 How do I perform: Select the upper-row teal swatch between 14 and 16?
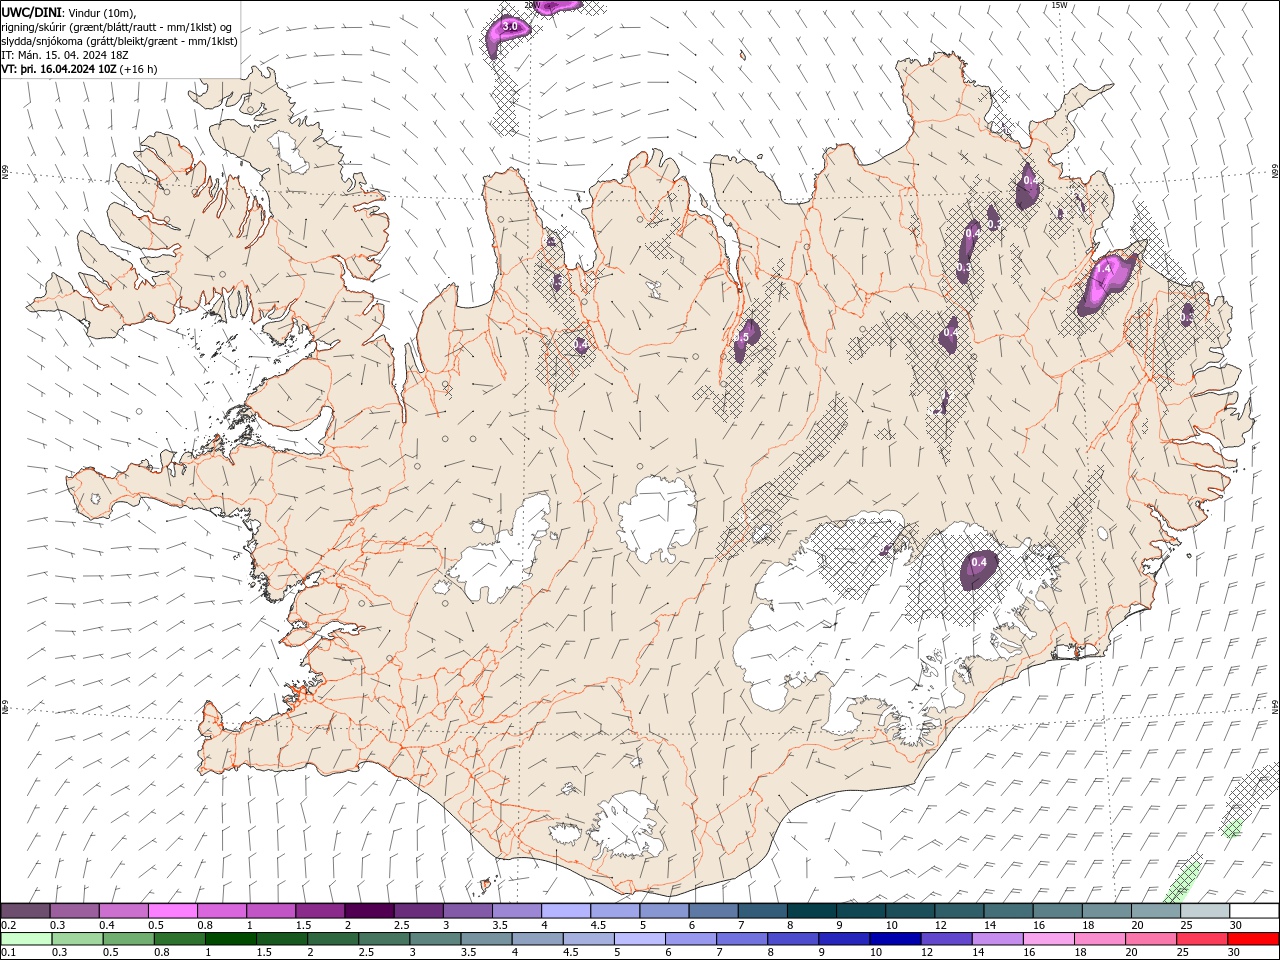point(1008,911)
